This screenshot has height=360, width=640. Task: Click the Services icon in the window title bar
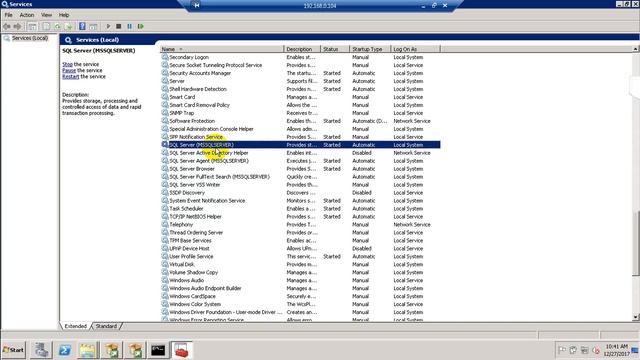click(4, 4)
